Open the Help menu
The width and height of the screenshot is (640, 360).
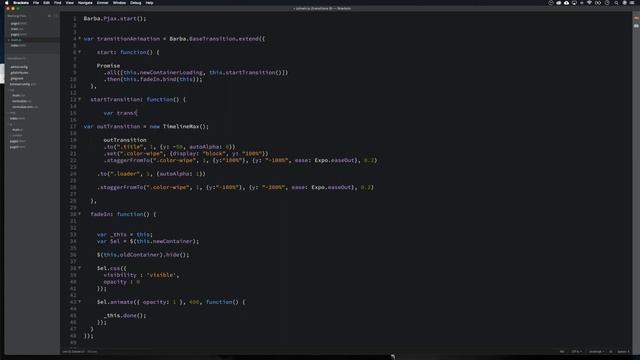coord(149,3)
